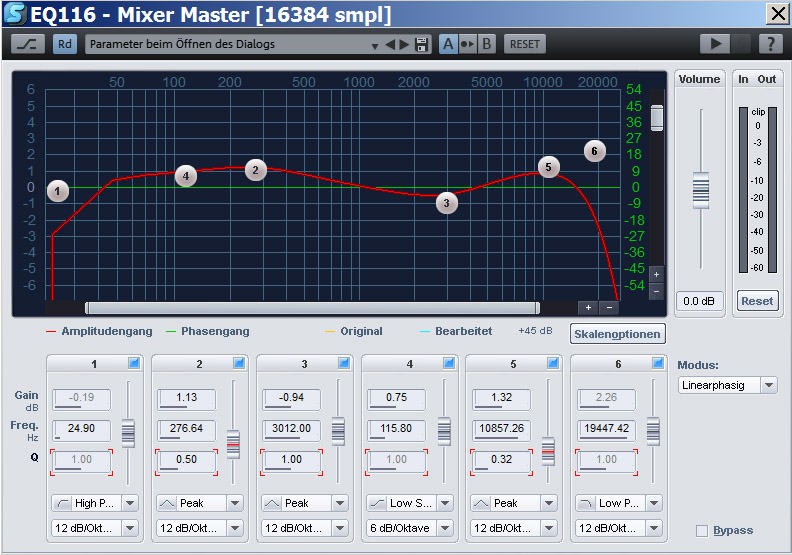
Task: Click the routing curve icon button at top left
Action: [x=28, y=44]
